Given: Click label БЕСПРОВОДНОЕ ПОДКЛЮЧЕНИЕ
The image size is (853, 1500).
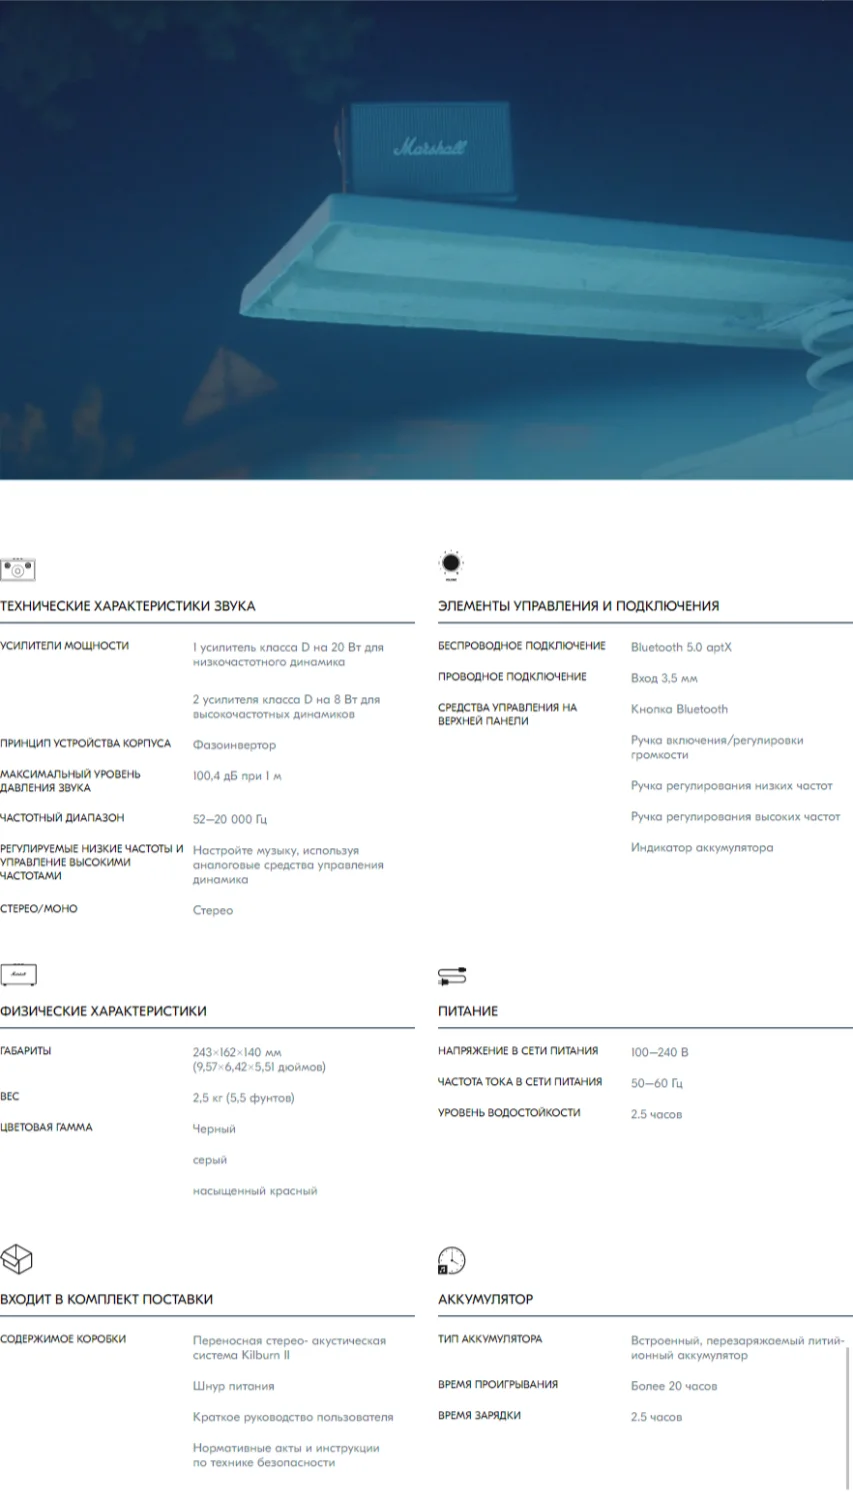Looking at the screenshot, I should pos(522,646).
